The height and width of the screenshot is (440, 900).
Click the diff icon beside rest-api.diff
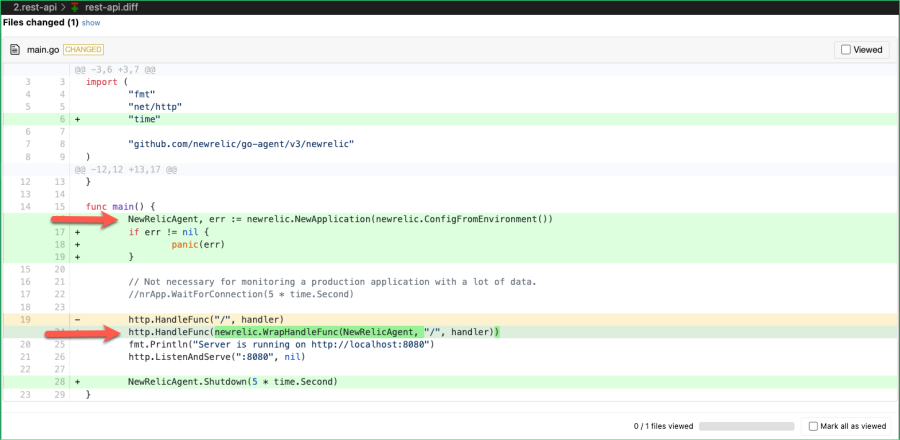[75, 7]
